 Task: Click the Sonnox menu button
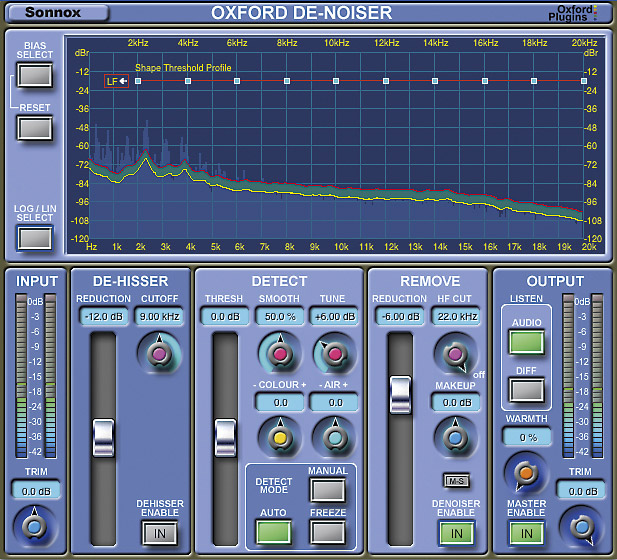coord(58,13)
